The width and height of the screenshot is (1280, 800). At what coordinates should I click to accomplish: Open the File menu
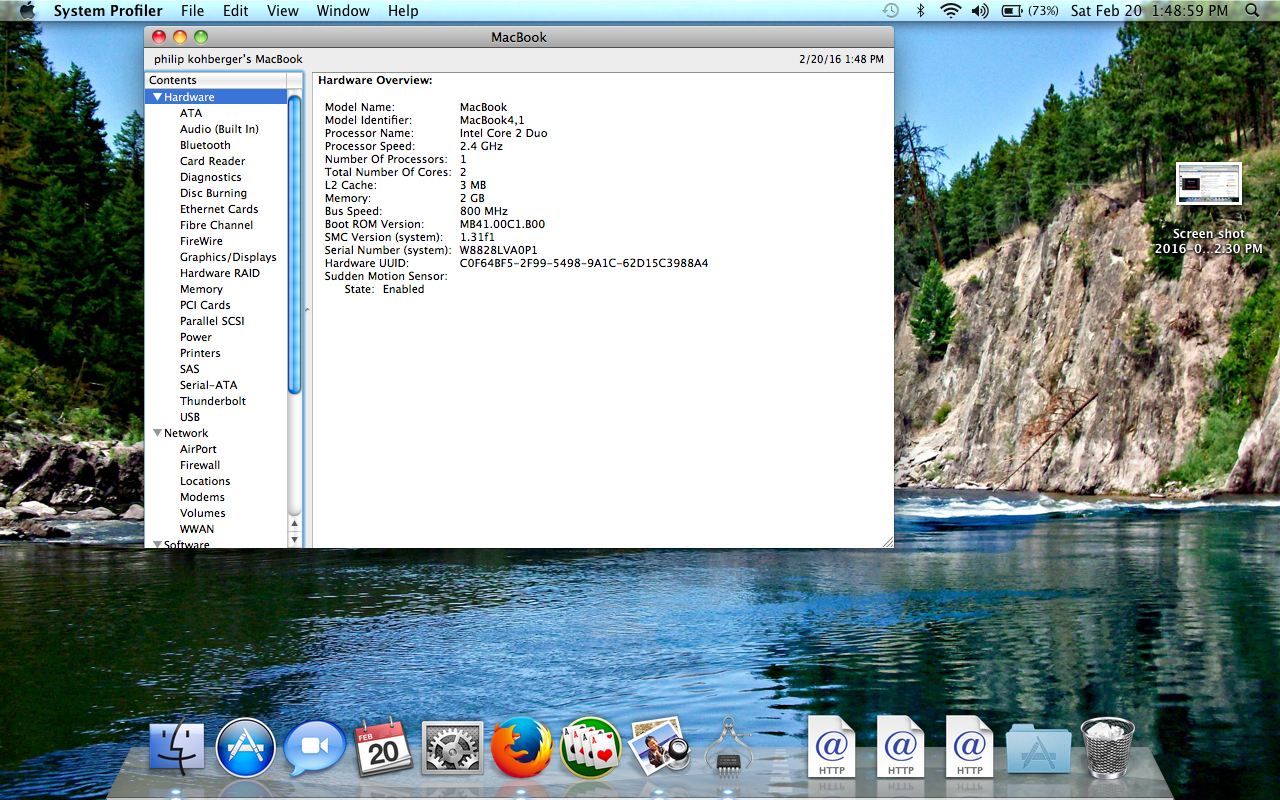[193, 11]
